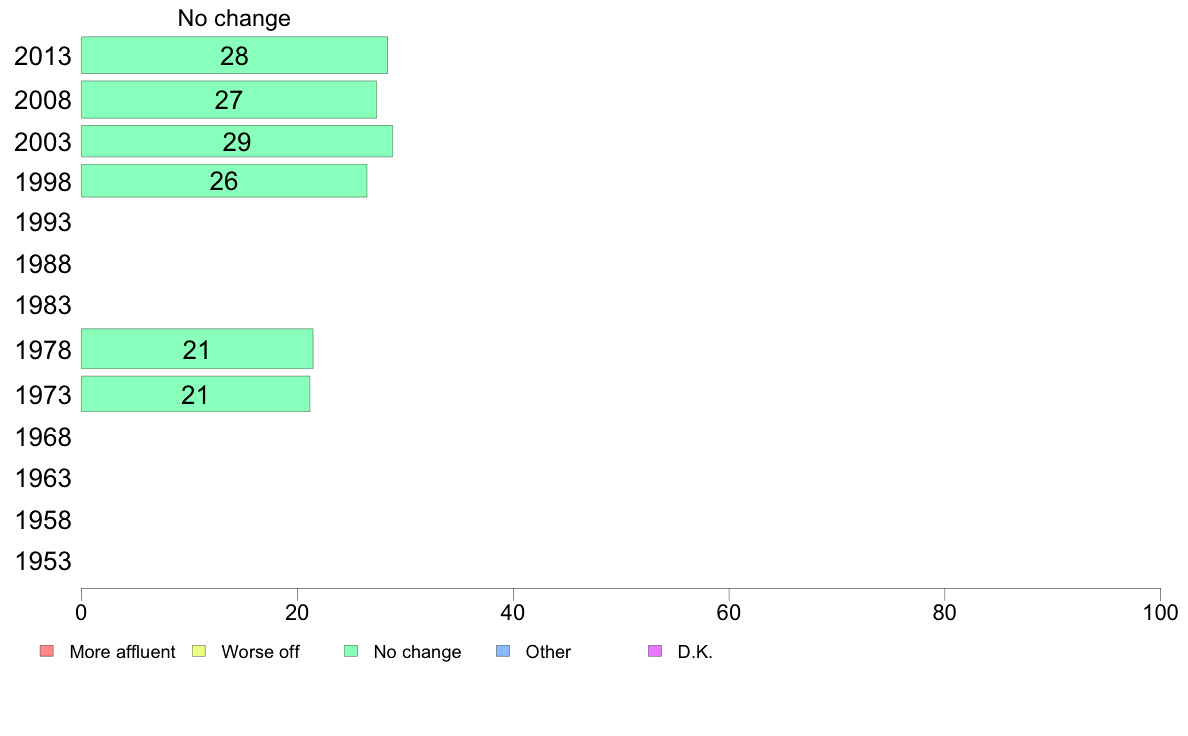Click the 1953 year label
1188x736 pixels.
[x=43, y=561]
